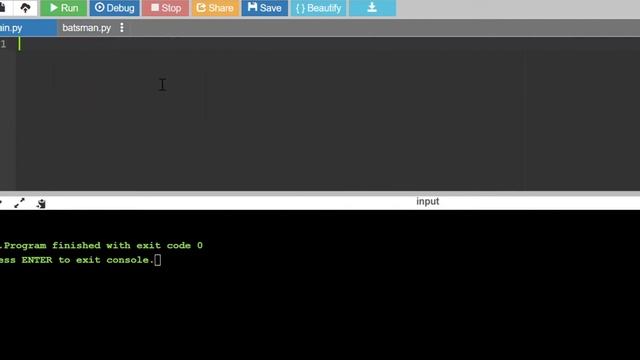Click the 'ENTER to exit console' message
This screenshot has height=360, width=640.
(88, 260)
